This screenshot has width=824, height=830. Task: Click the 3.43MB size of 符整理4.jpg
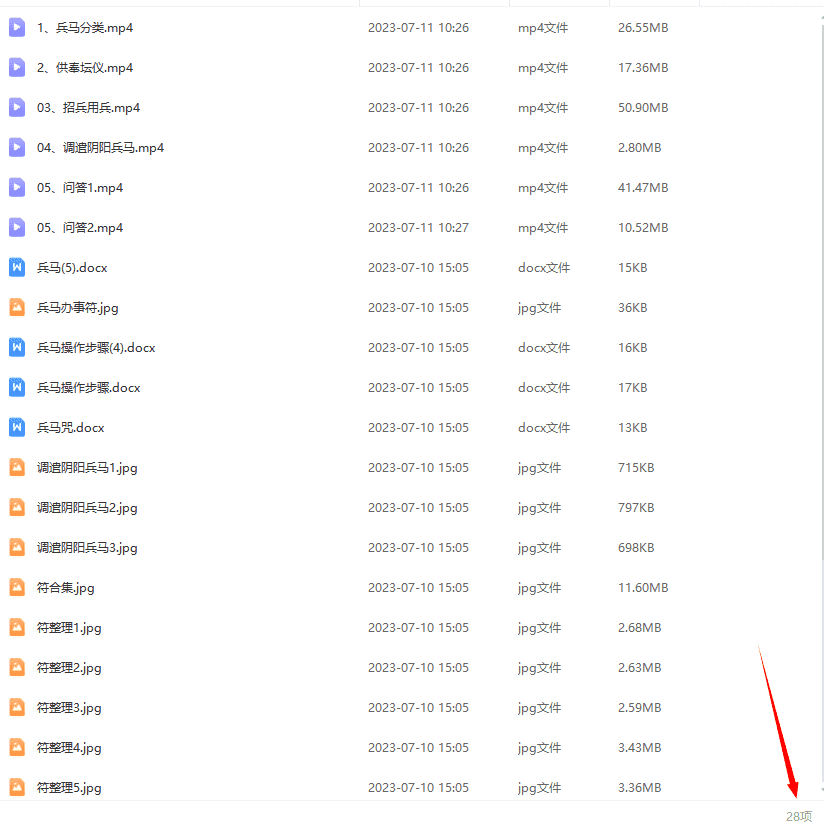(639, 748)
